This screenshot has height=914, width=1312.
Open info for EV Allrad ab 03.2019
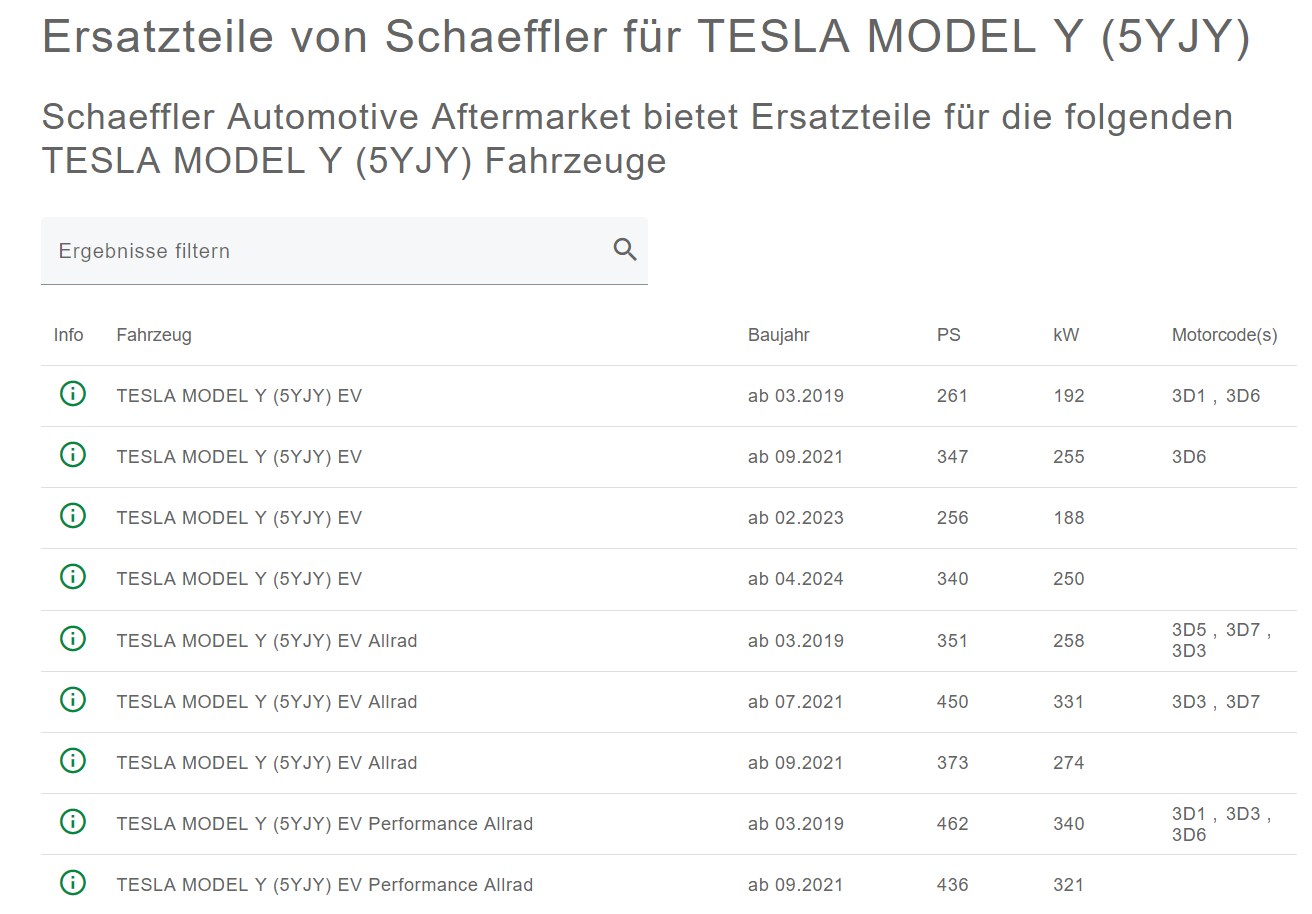click(x=71, y=639)
